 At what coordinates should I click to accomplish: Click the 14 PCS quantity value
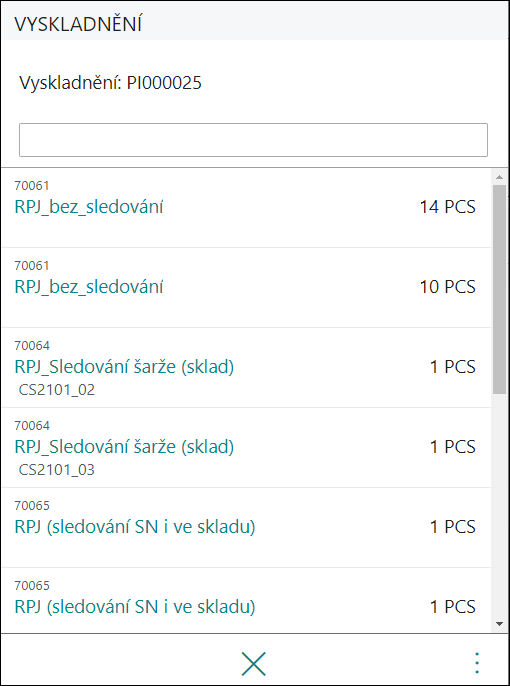pos(447,207)
